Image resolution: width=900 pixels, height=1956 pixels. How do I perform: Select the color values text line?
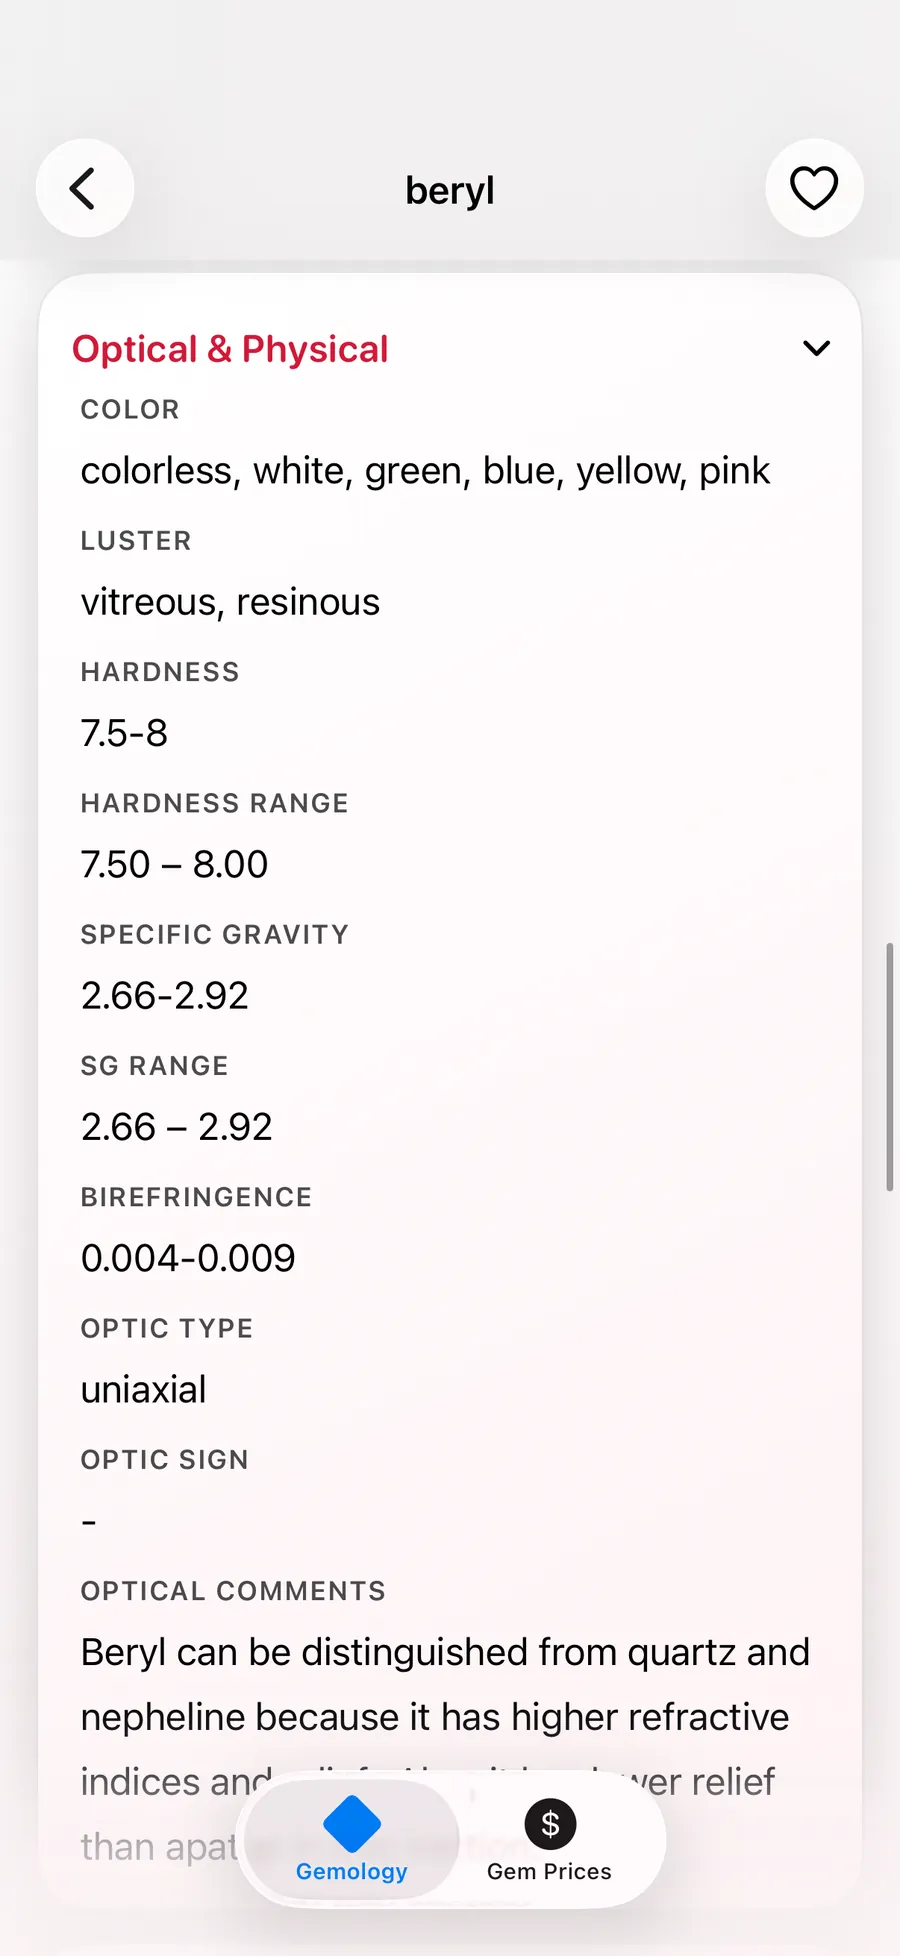(425, 471)
